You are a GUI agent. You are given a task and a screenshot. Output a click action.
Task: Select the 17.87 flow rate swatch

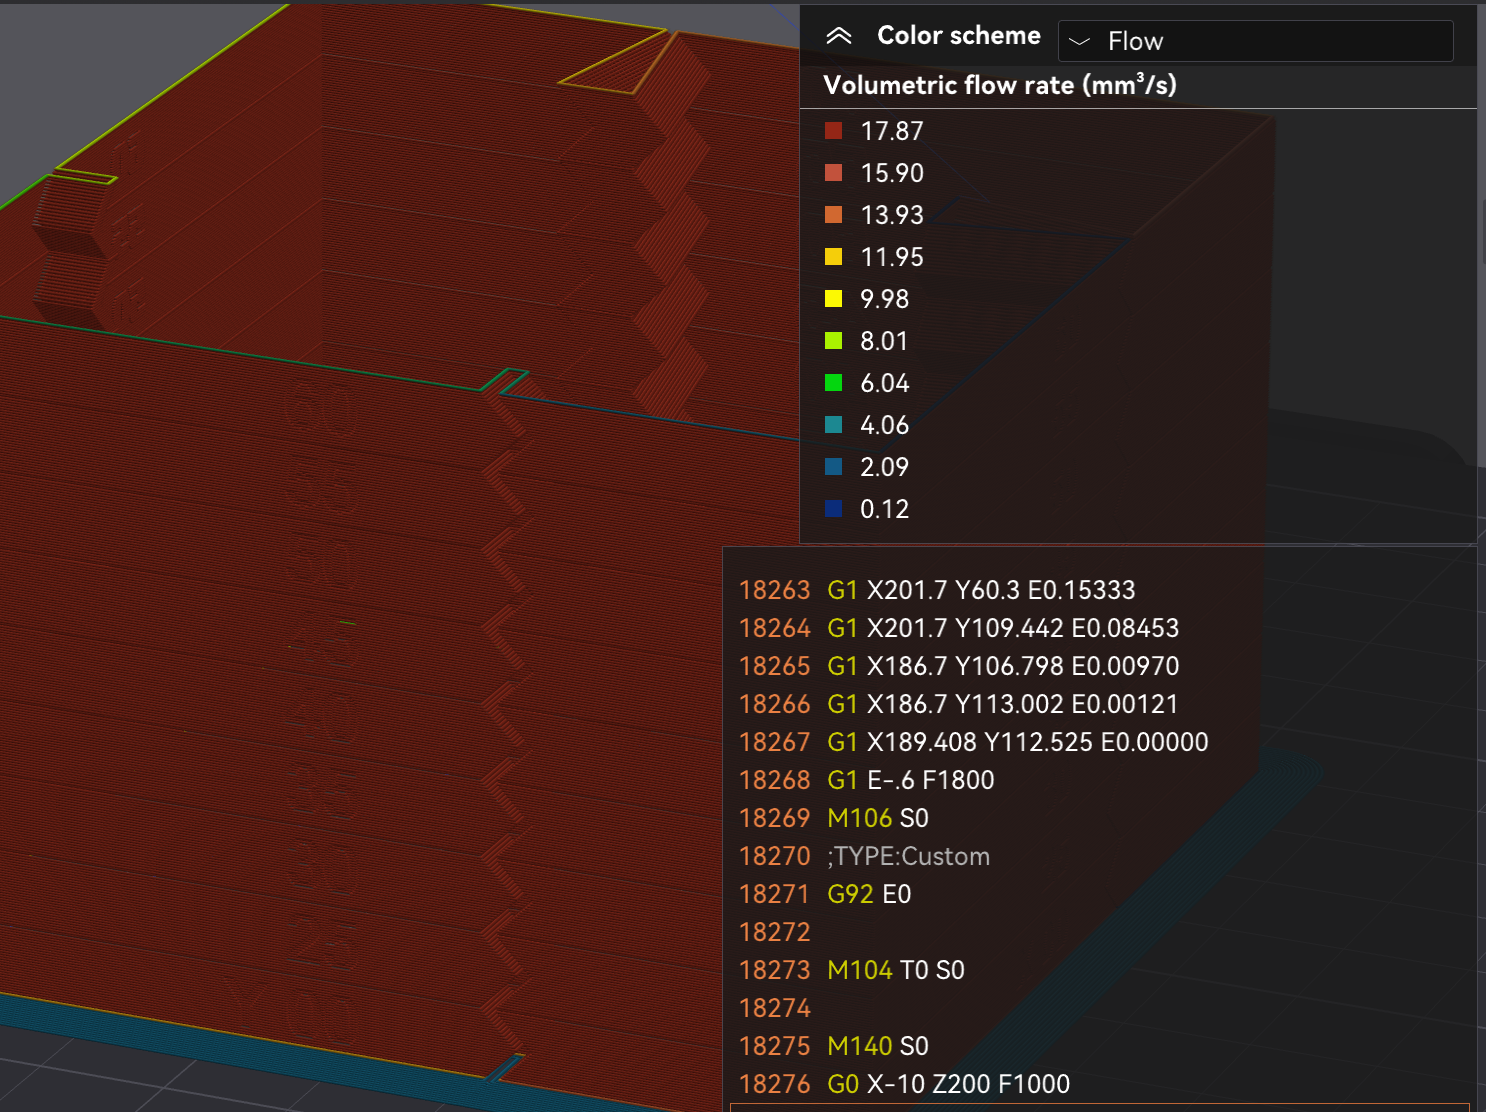click(833, 131)
